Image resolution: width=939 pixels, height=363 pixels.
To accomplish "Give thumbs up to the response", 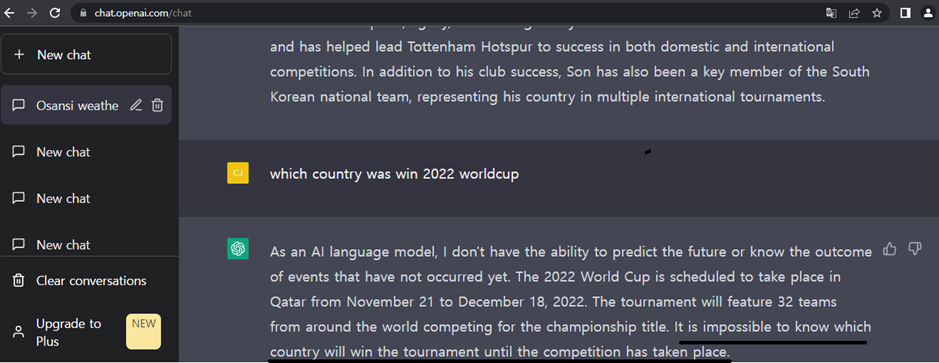I will coord(890,249).
